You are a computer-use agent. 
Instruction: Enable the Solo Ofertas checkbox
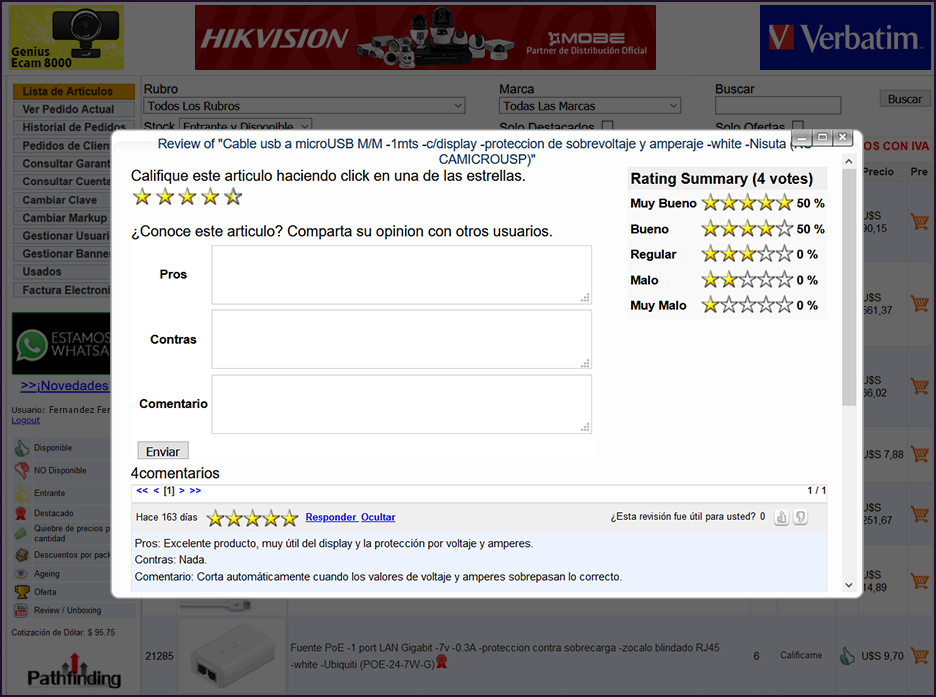798,127
